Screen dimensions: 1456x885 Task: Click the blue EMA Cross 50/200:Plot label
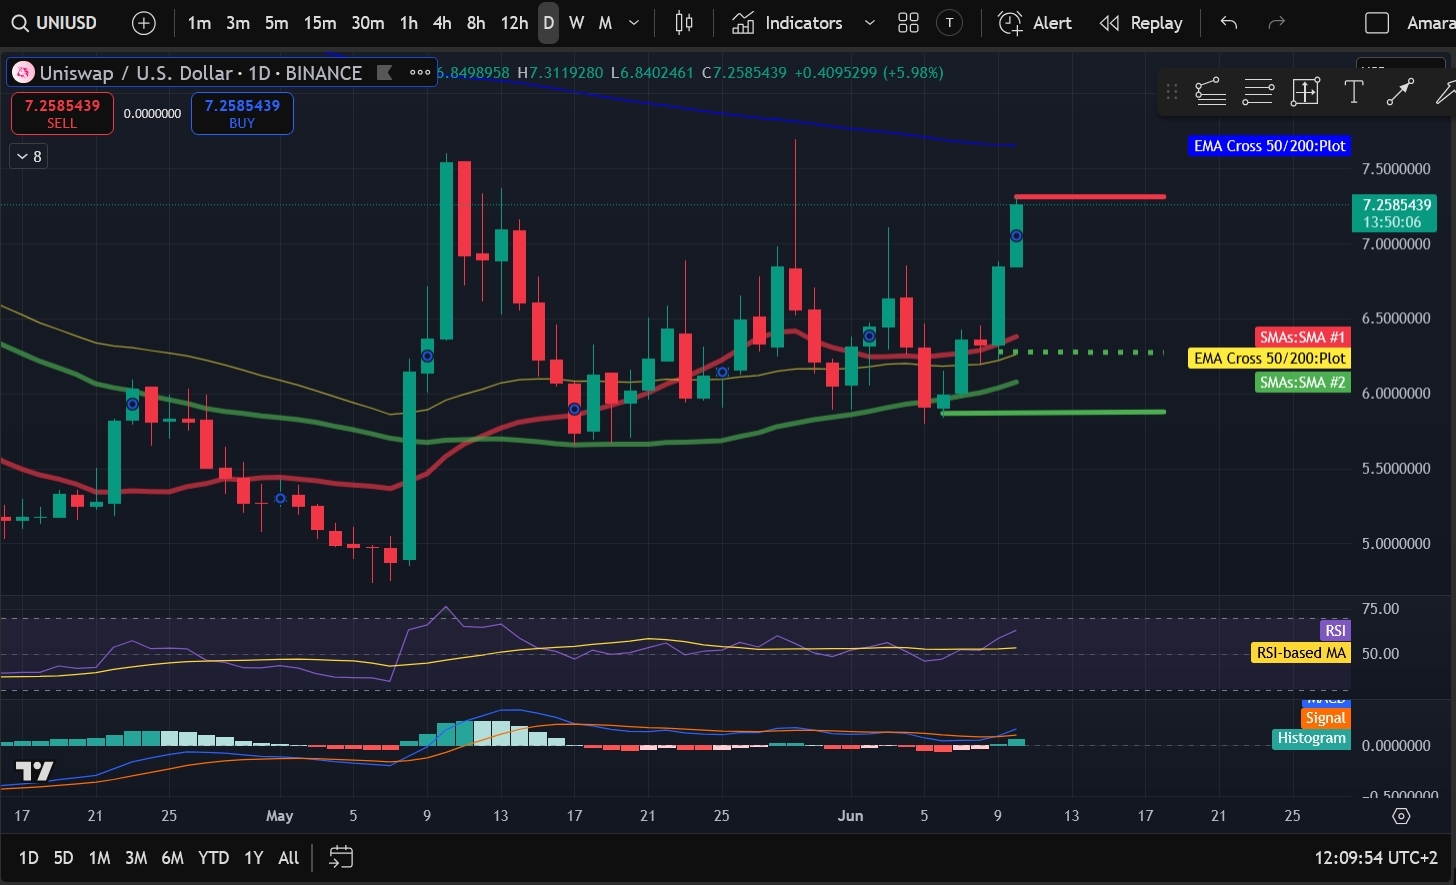(1270, 146)
